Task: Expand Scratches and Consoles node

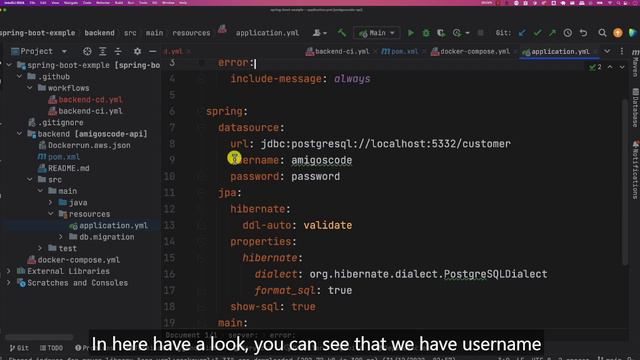Action: 9,282
